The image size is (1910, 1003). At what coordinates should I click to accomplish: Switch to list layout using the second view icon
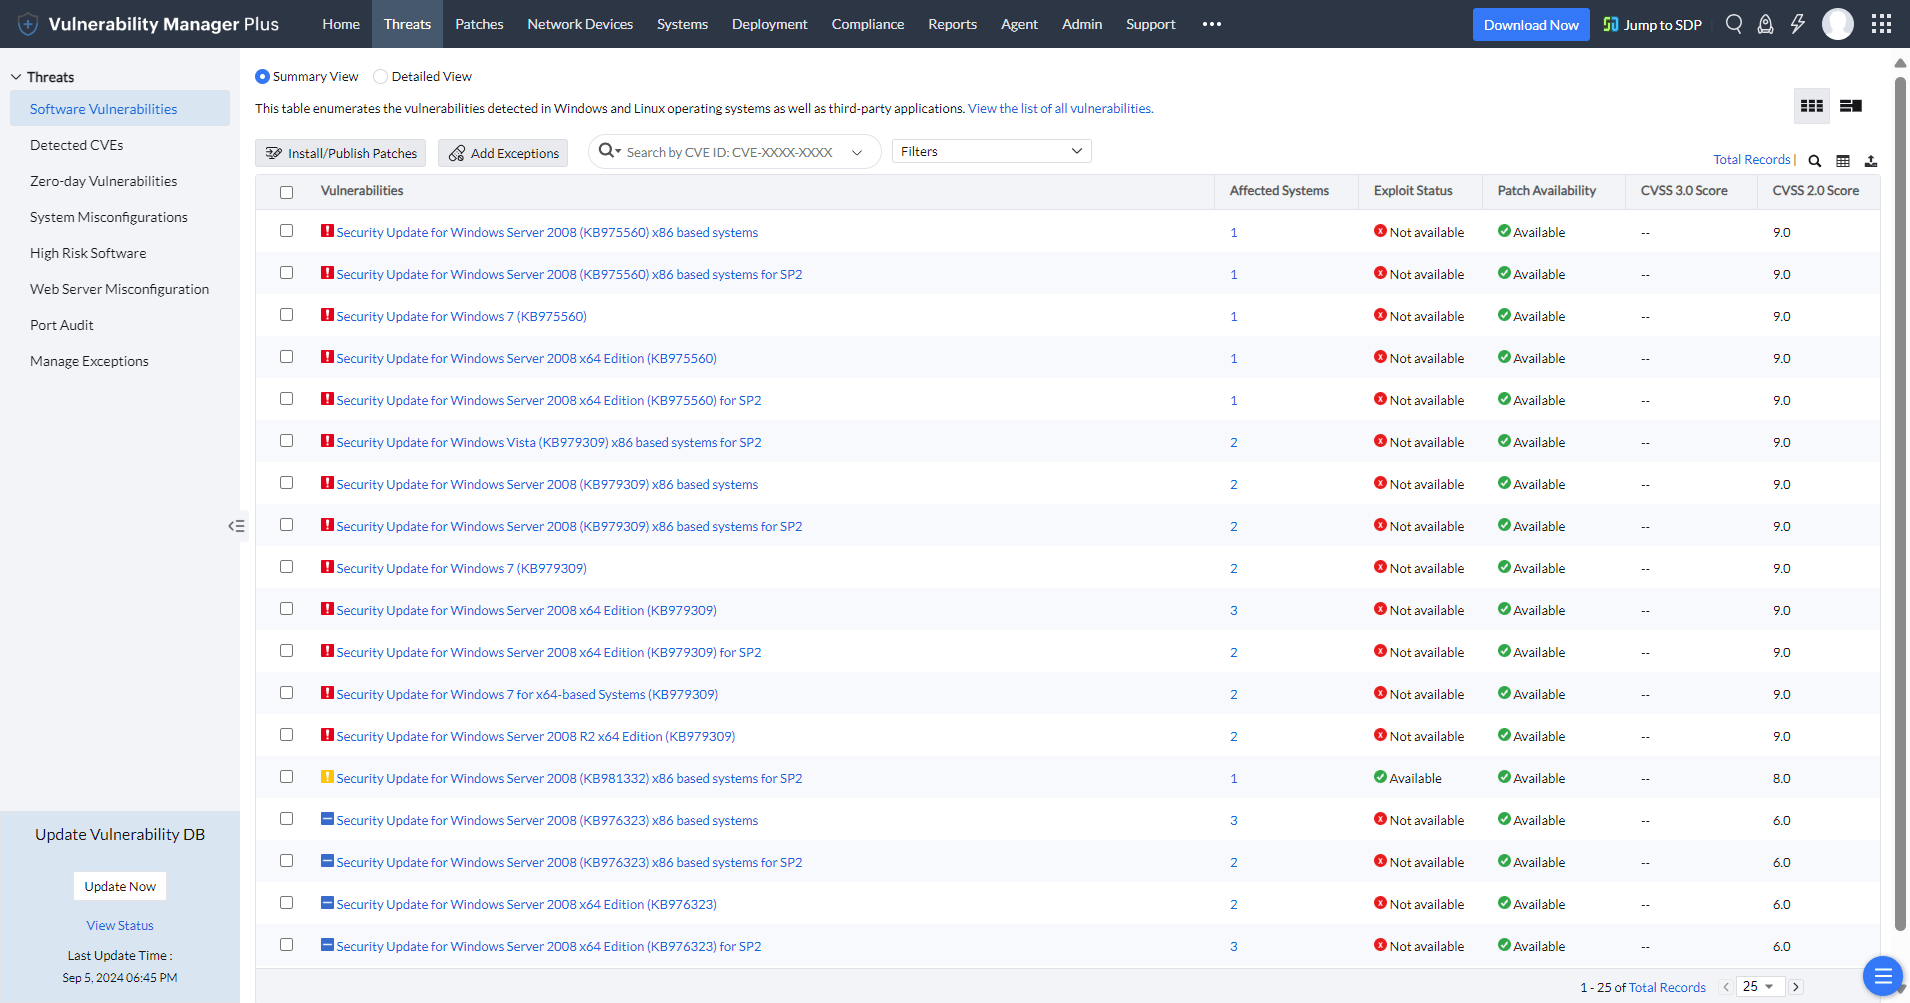pos(1849,105)
